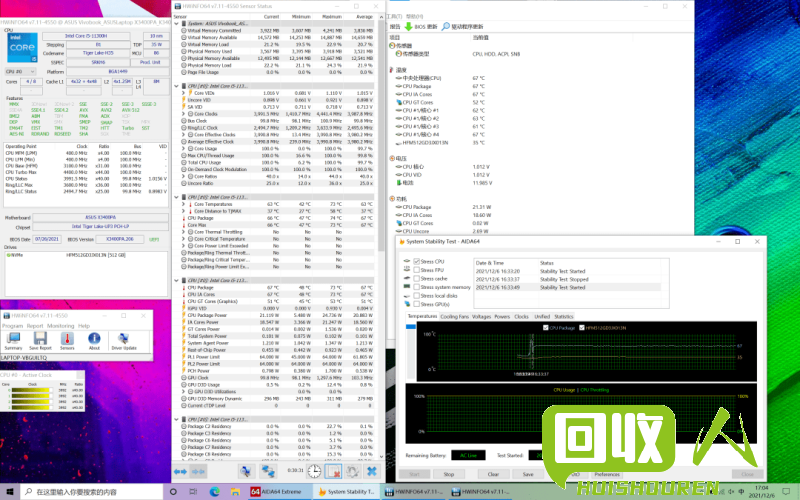
Task: Click the Windows Start button
Action: coord(9,492)
